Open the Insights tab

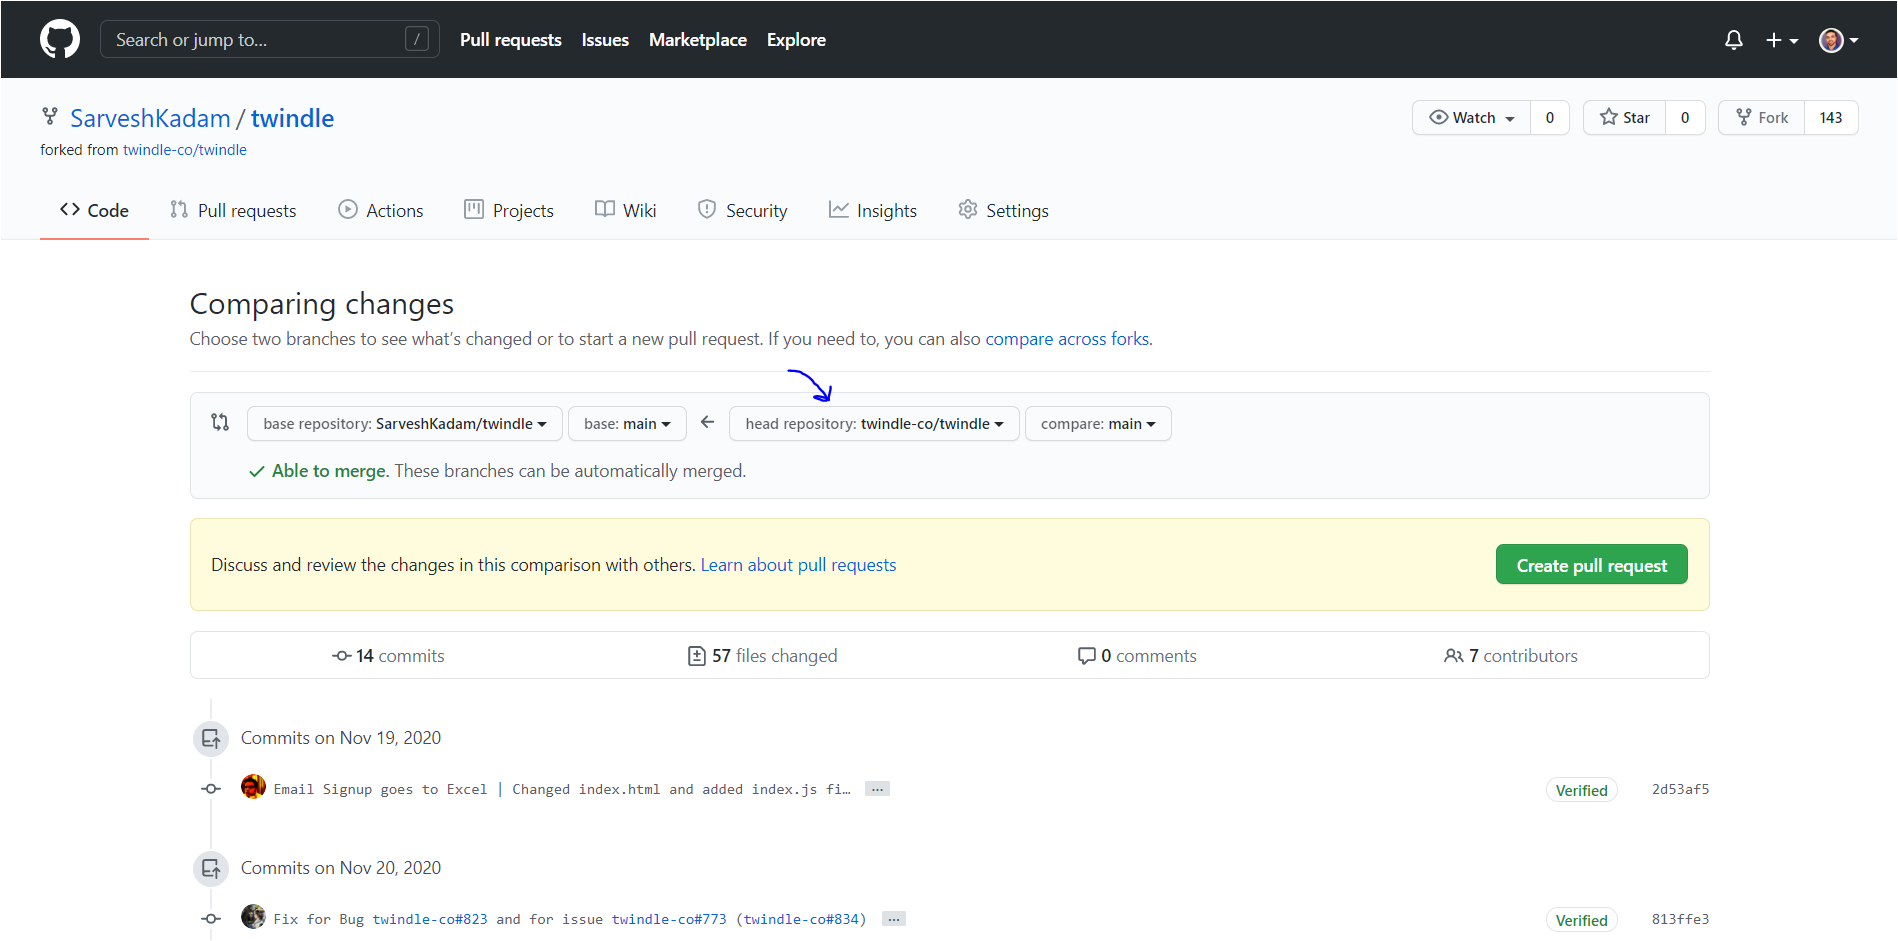tap(873, 211)
